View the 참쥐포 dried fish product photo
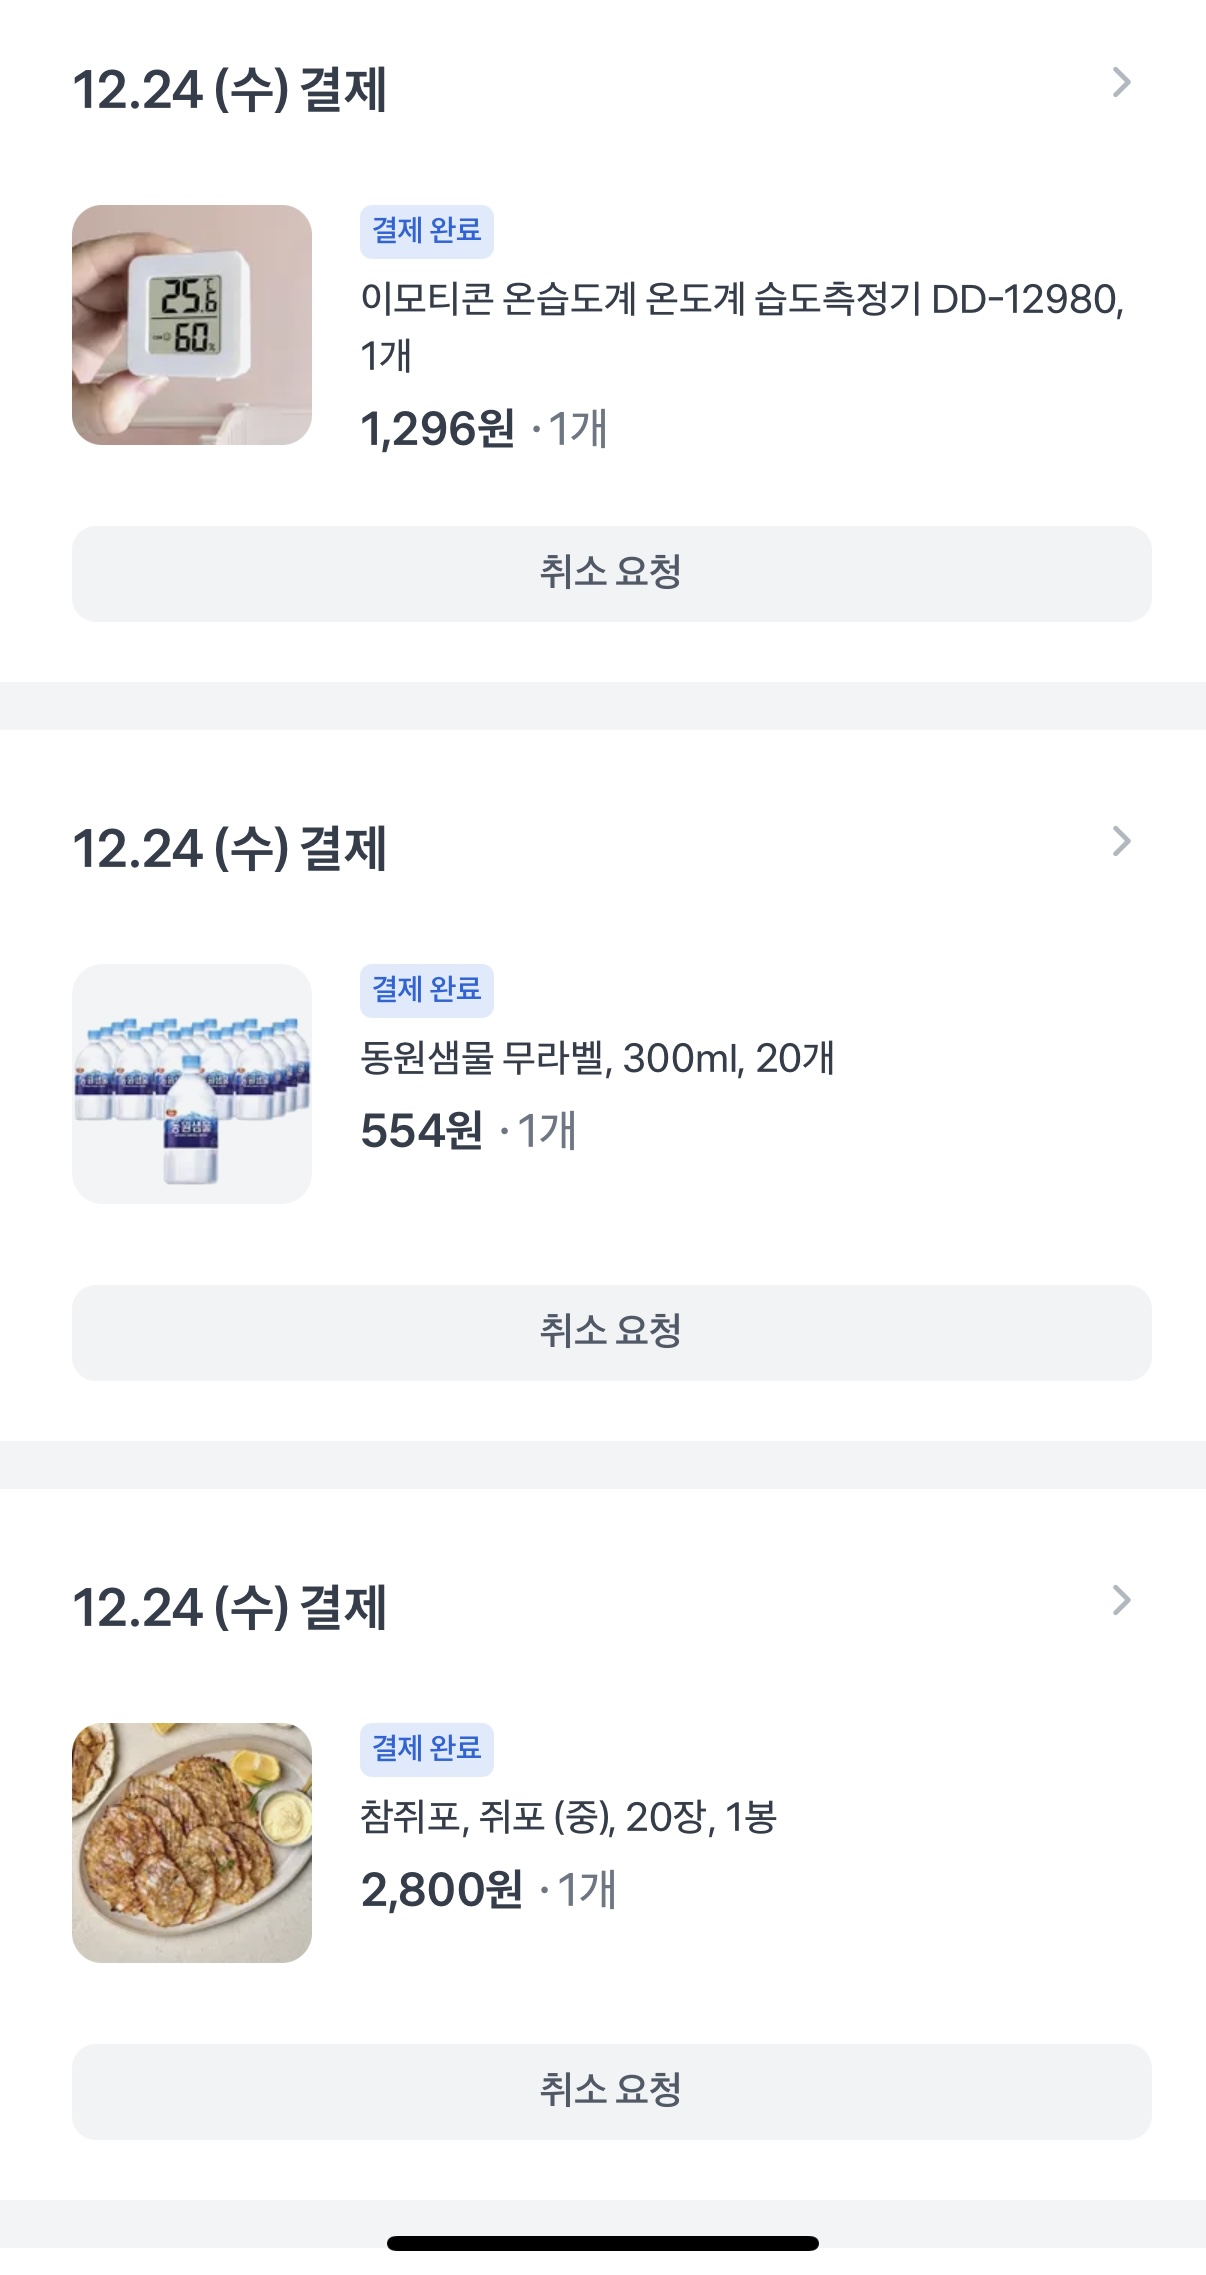Image resolution: width=1206 pixels, height=2275 pixels. click(x=192, y=1843)
